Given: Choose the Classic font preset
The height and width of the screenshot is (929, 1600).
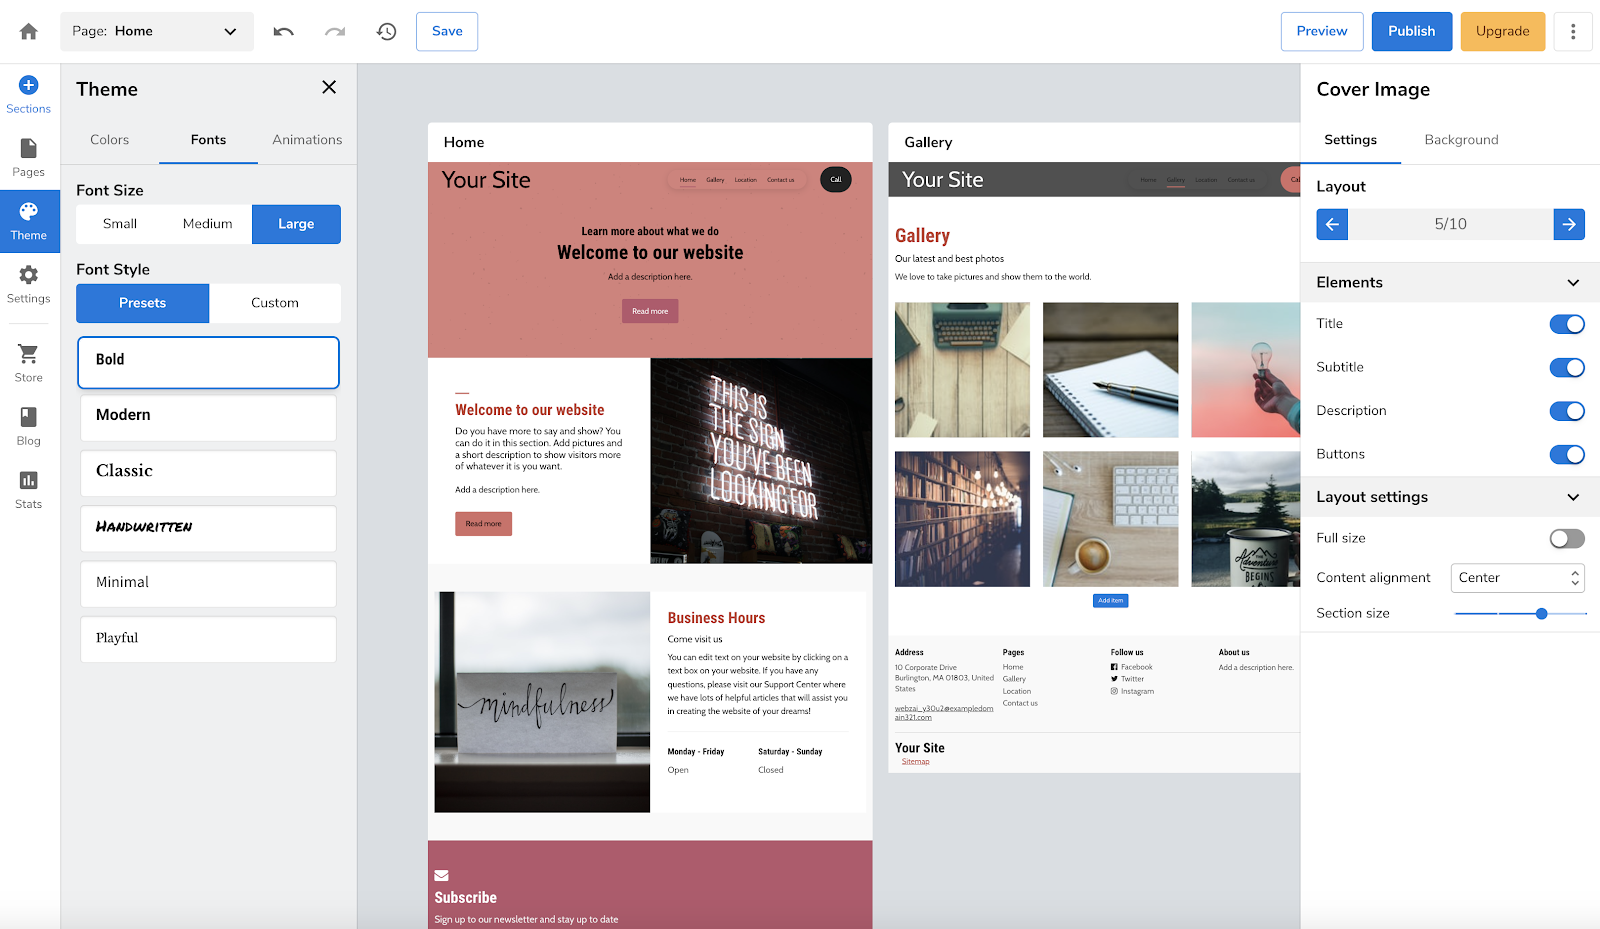Looking at the screenshot, I should pos(208,473).
